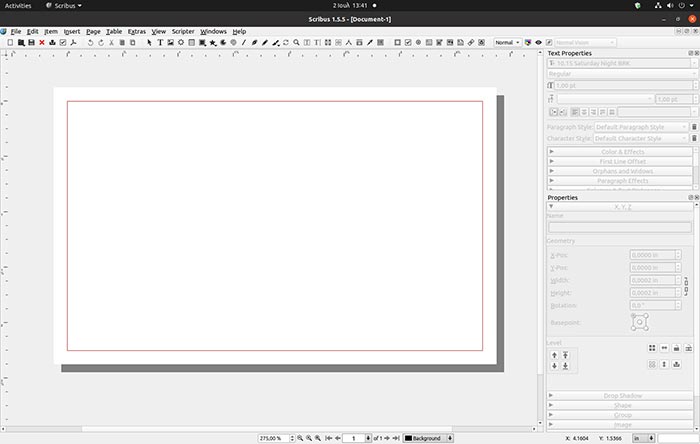
Task: Click the Cut scissors icon
Action: pyautogui.click(x=111, y=42)
